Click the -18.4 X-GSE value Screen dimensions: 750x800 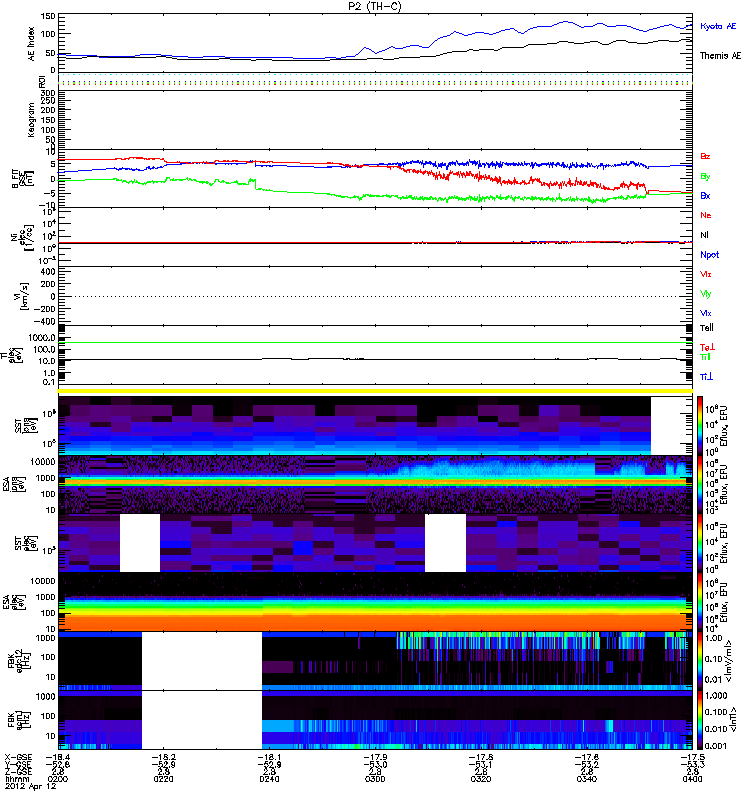pyautogui.click(x=59, y=758)
